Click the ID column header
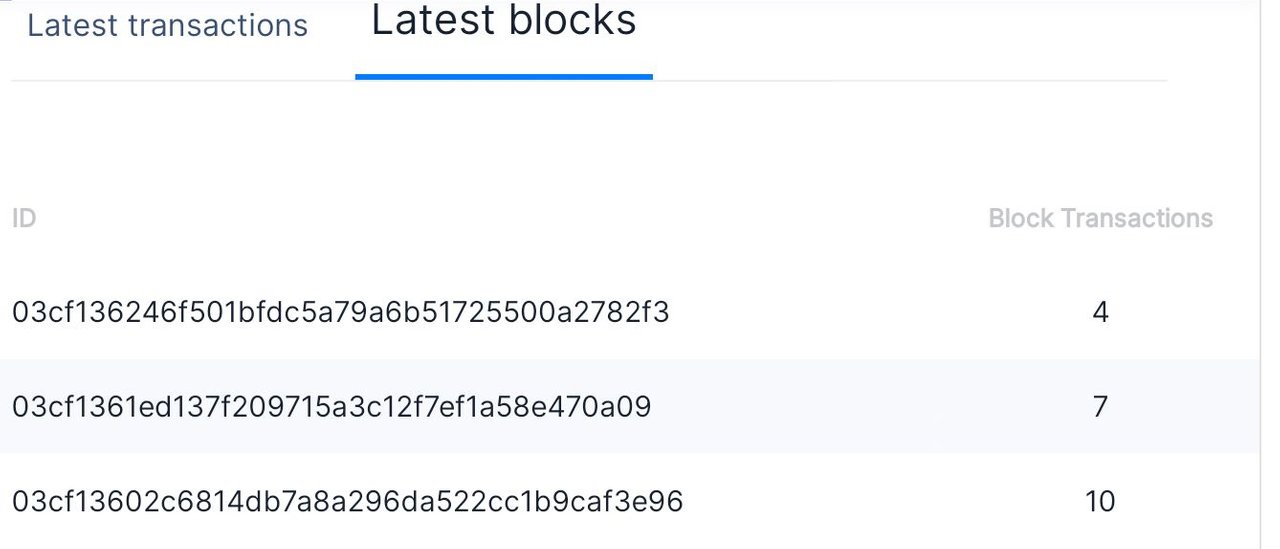This screenshot has height=549, width=1280. click(x=24, y=218)
